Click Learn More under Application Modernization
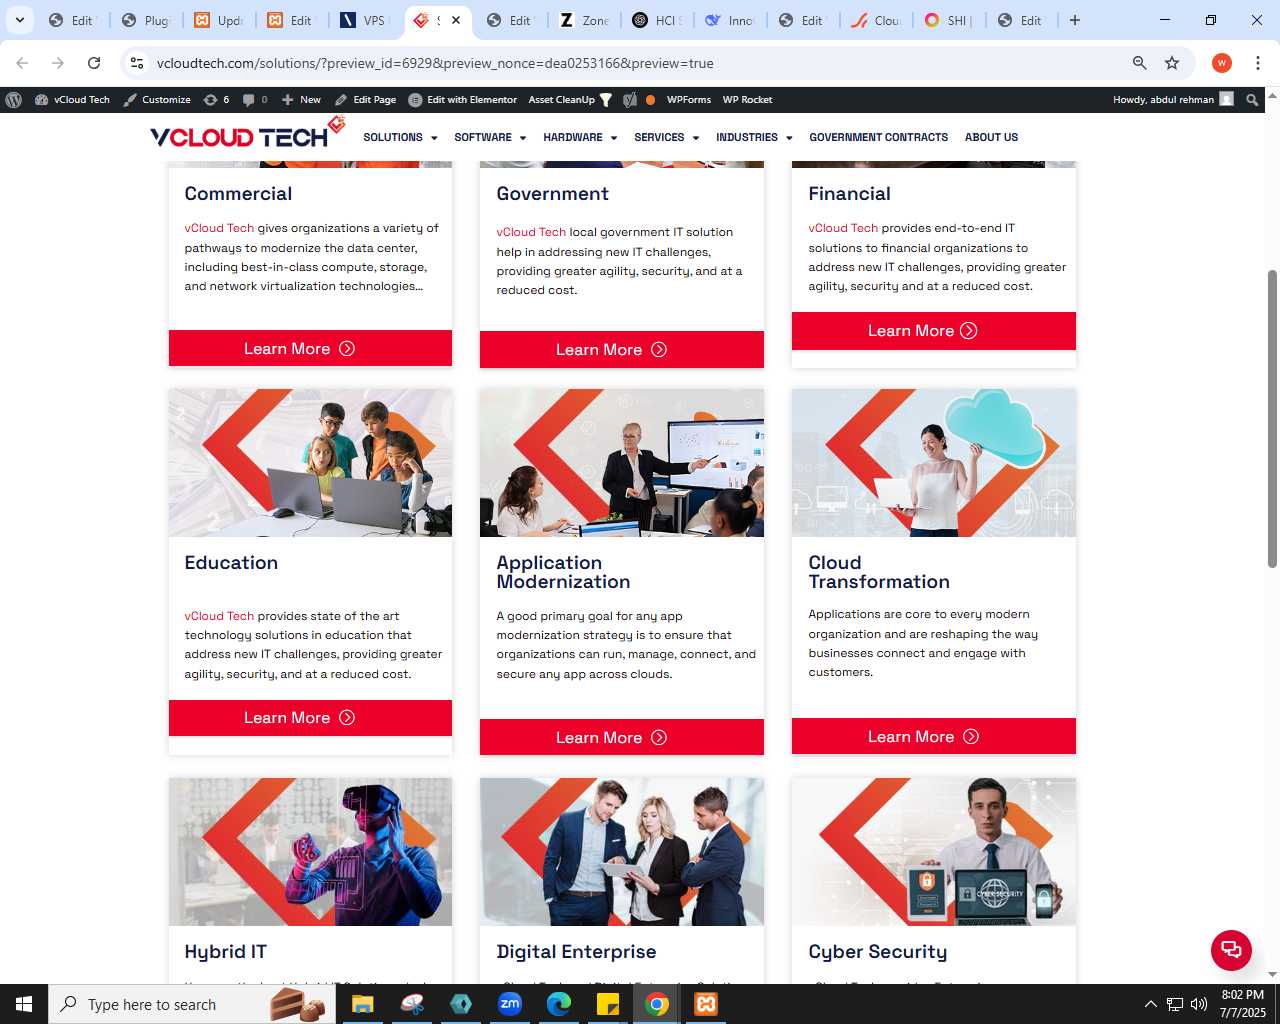Image resolution: width=1280 pixels, height=1024 pixels. tap(622, 737)
